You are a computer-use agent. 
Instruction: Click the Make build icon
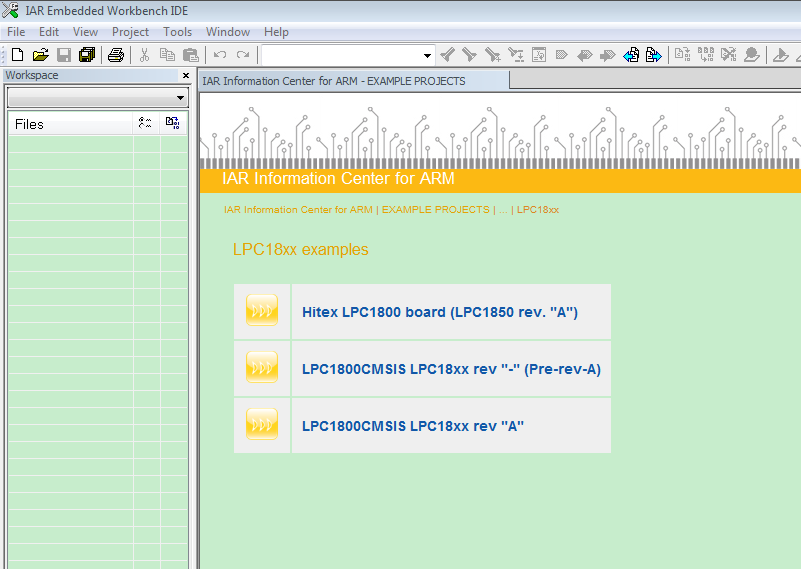pyautogui.click(x=706, y=55)
